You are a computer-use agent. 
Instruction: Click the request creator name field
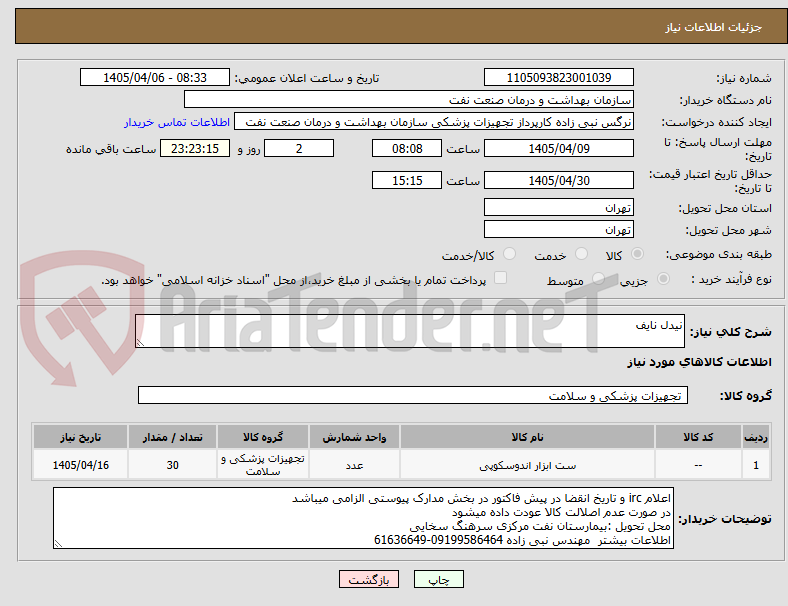(434, 122)
